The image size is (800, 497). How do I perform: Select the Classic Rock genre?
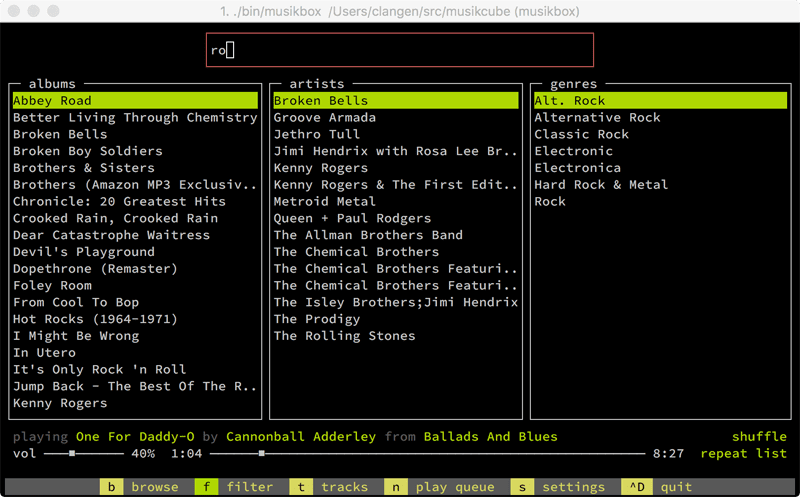pyautogui.click(x=582, y=134)
